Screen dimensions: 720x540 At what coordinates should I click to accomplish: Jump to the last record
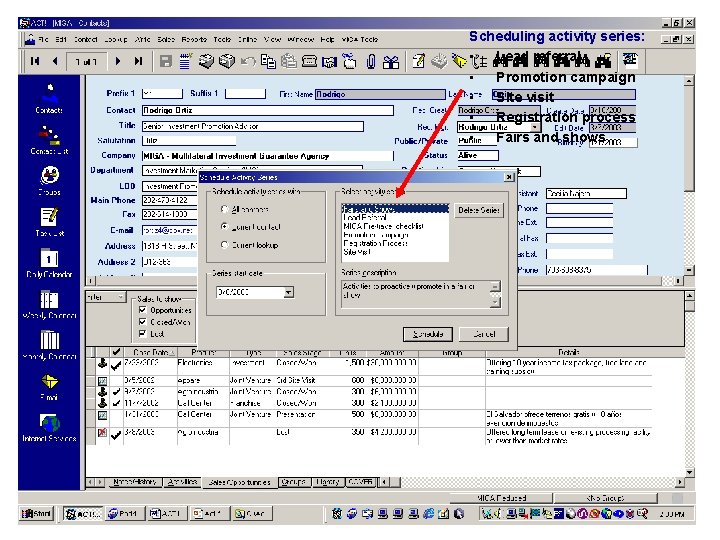[x=138, y=61]
